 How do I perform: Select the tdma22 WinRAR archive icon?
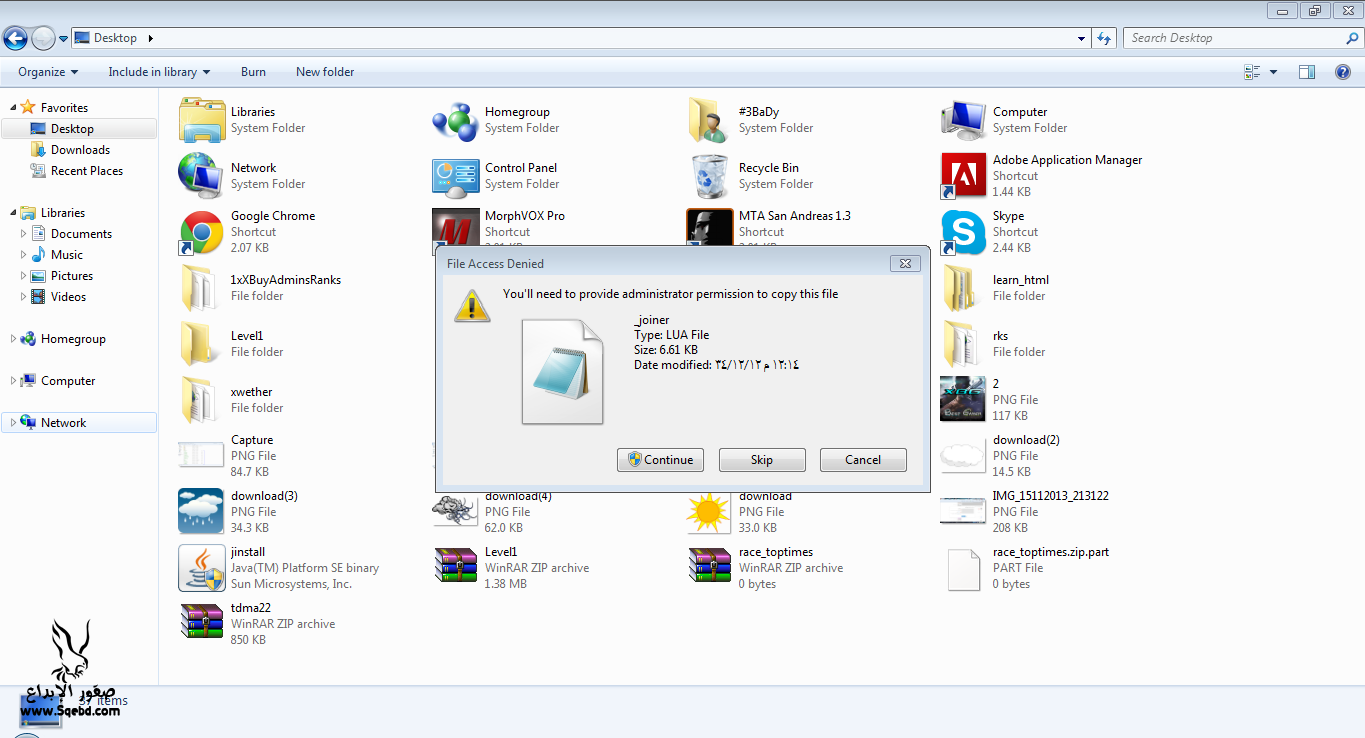201,624
